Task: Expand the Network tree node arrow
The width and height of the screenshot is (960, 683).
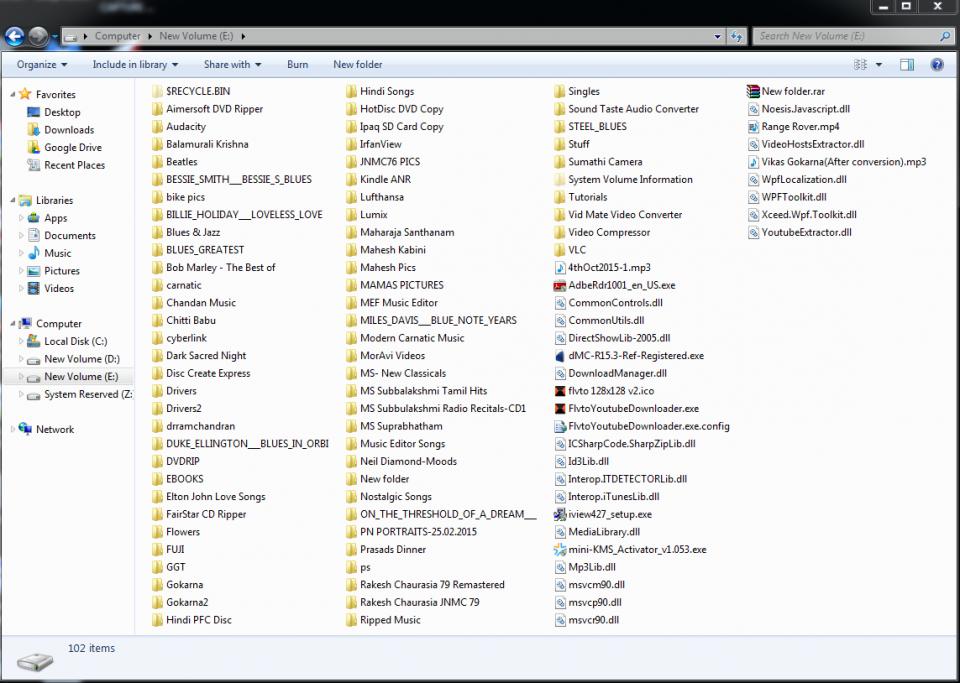Action: [14, 429]
